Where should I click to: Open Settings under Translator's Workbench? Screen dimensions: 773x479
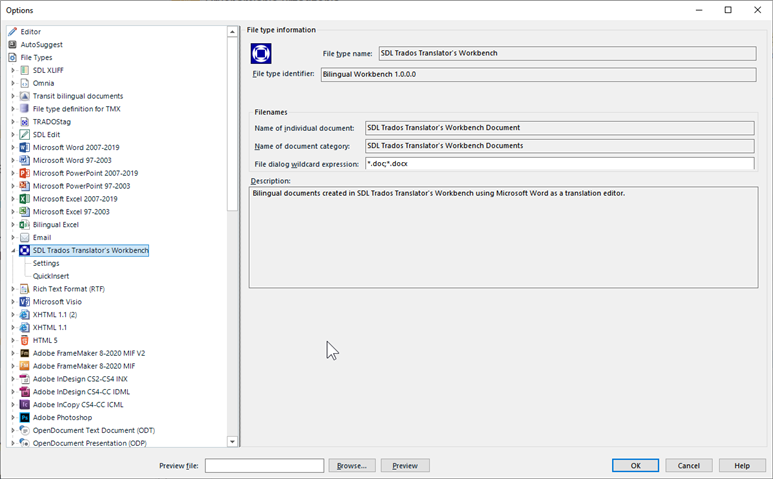pyautogui.click(x=46, y=263)
